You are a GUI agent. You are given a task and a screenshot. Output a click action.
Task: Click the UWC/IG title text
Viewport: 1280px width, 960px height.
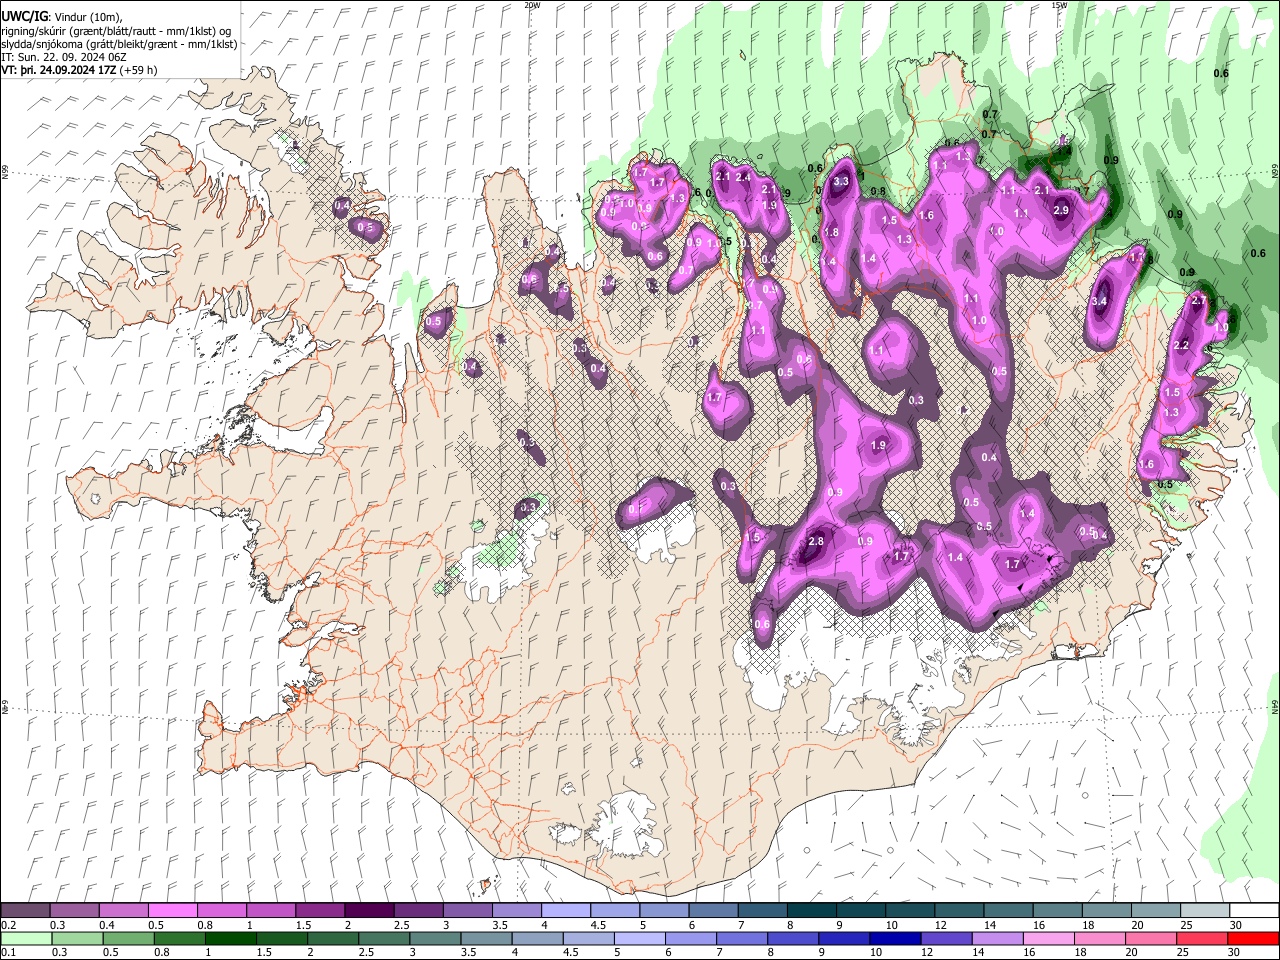coord(24,17)
